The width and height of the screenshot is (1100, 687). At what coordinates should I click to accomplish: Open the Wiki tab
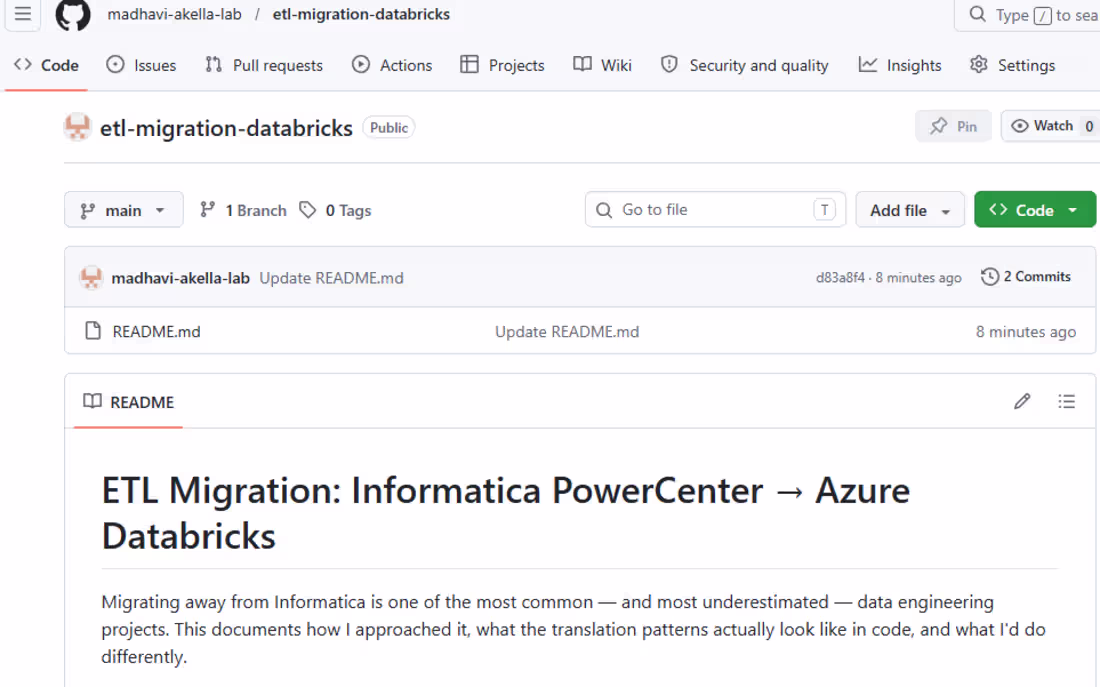pyautogui.click(x=603, y=65)
